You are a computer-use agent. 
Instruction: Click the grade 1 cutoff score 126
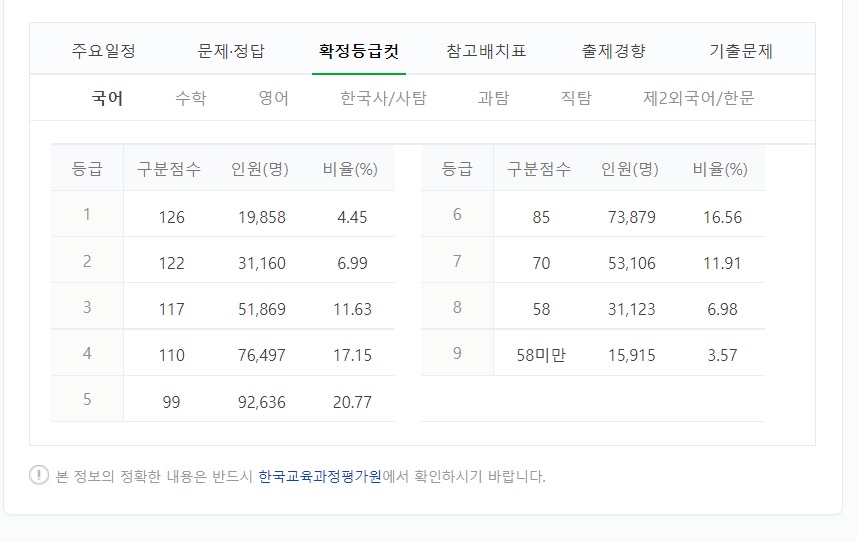pos(172,217)
